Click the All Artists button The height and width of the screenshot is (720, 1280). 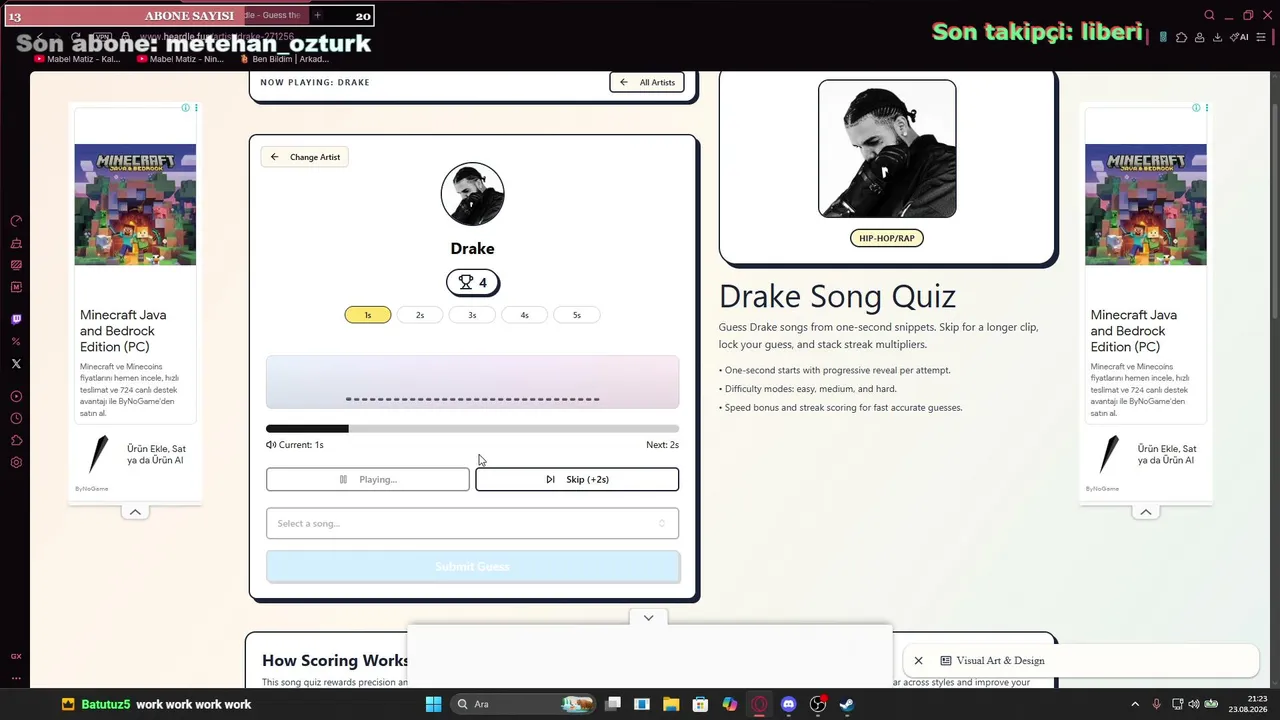click(x=647, y=82)
